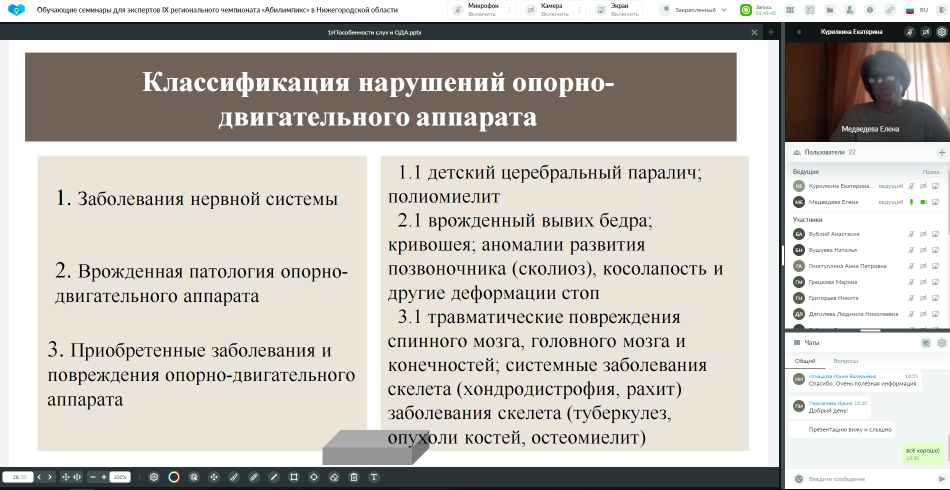
Task: Click the green recording indicator button
Action: [745, 10]
